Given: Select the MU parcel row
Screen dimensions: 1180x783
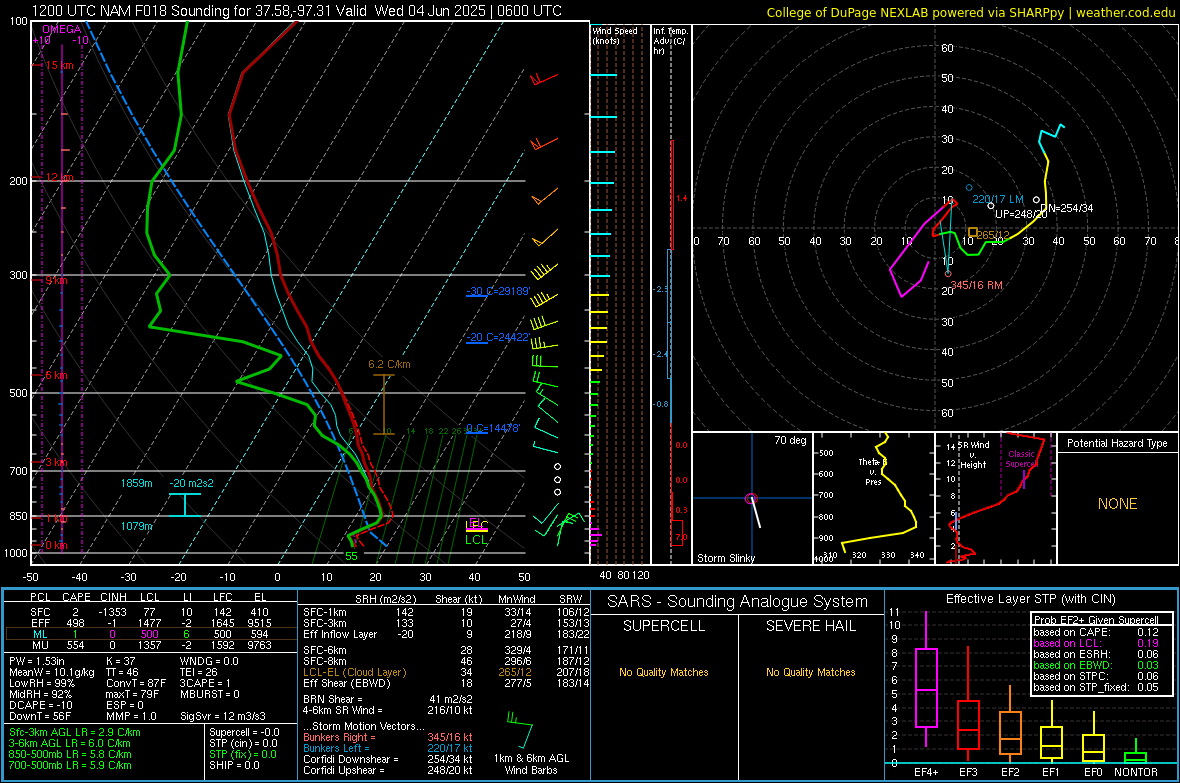Looking at the screenshot, I should 150,645.
